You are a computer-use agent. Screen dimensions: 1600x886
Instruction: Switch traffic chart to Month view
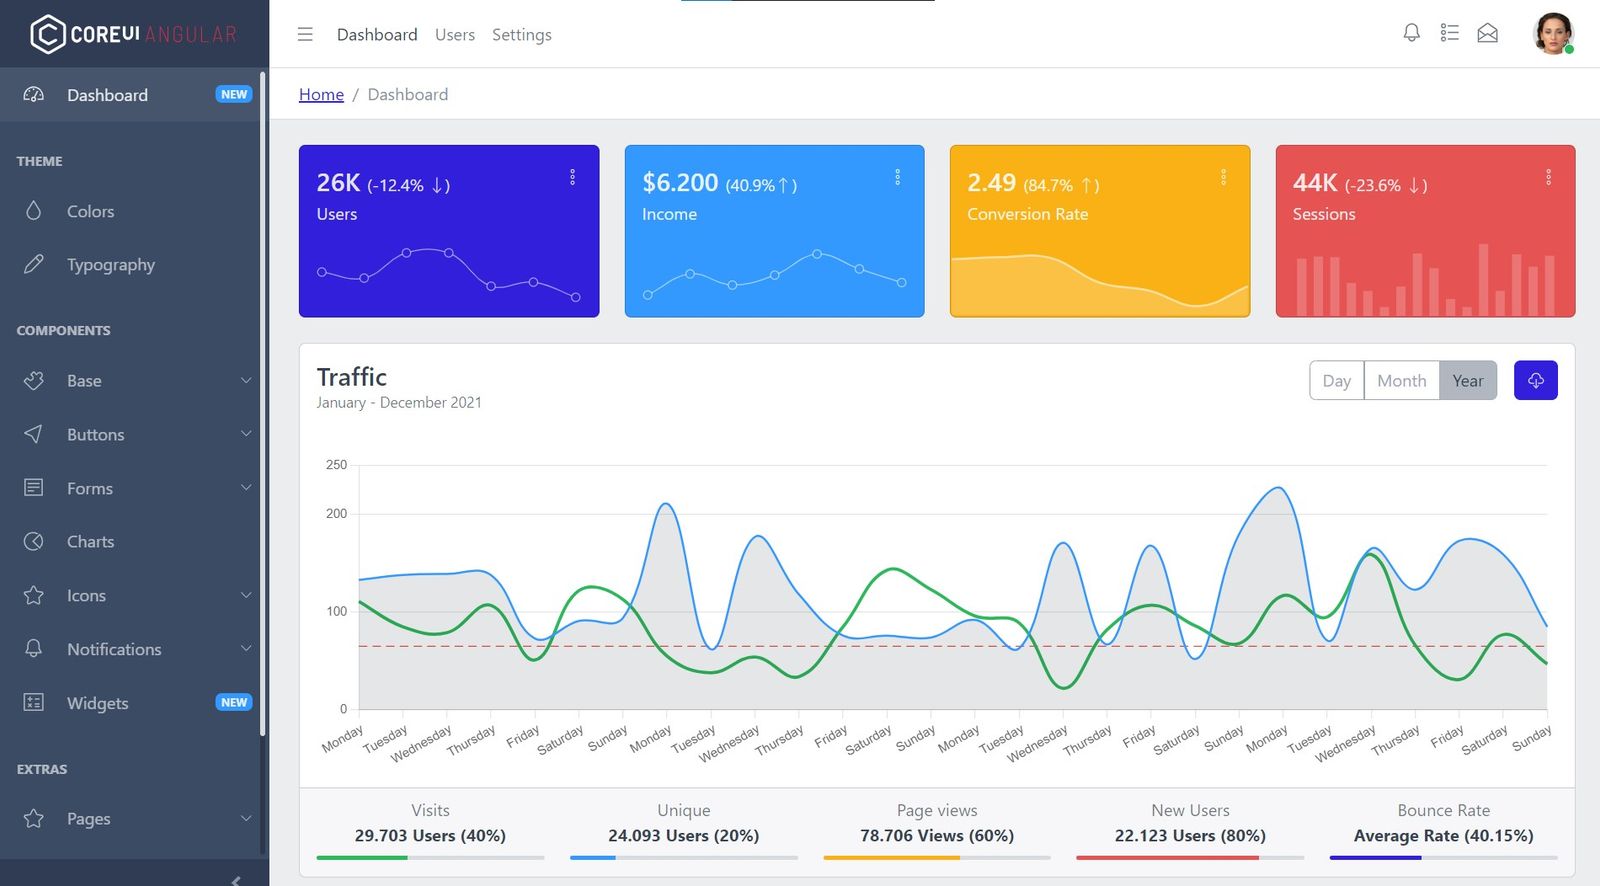[1401, 380]
